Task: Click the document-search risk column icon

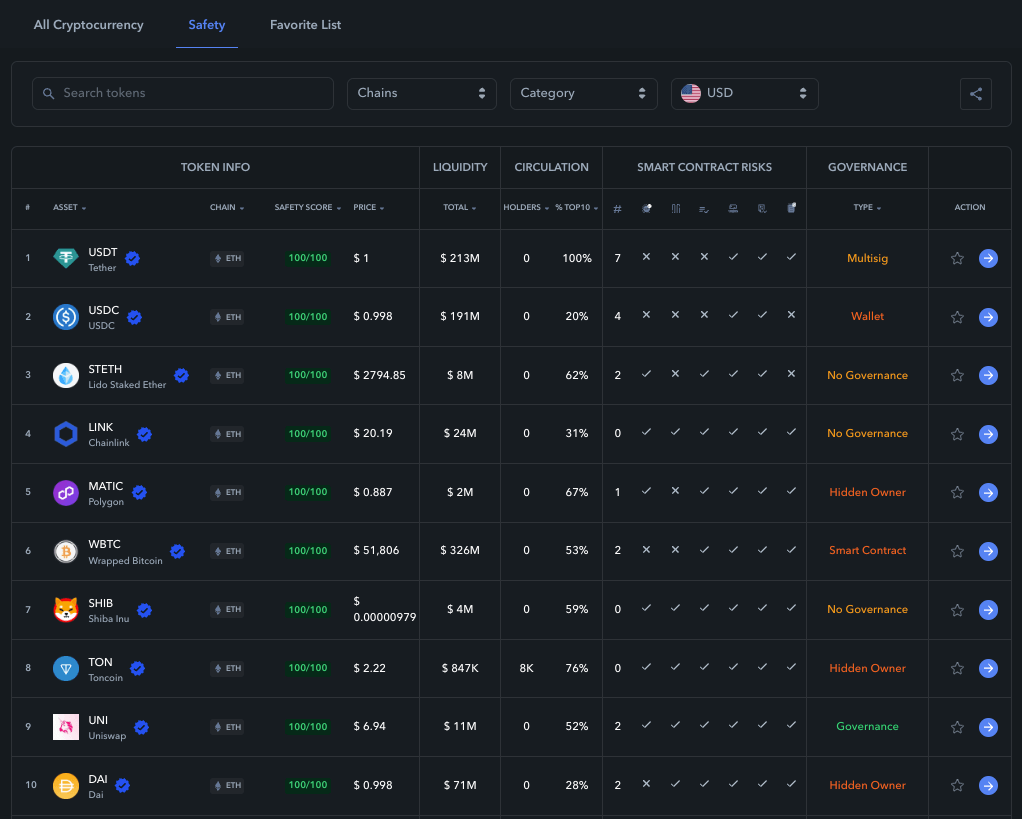Action: point(762,208)
